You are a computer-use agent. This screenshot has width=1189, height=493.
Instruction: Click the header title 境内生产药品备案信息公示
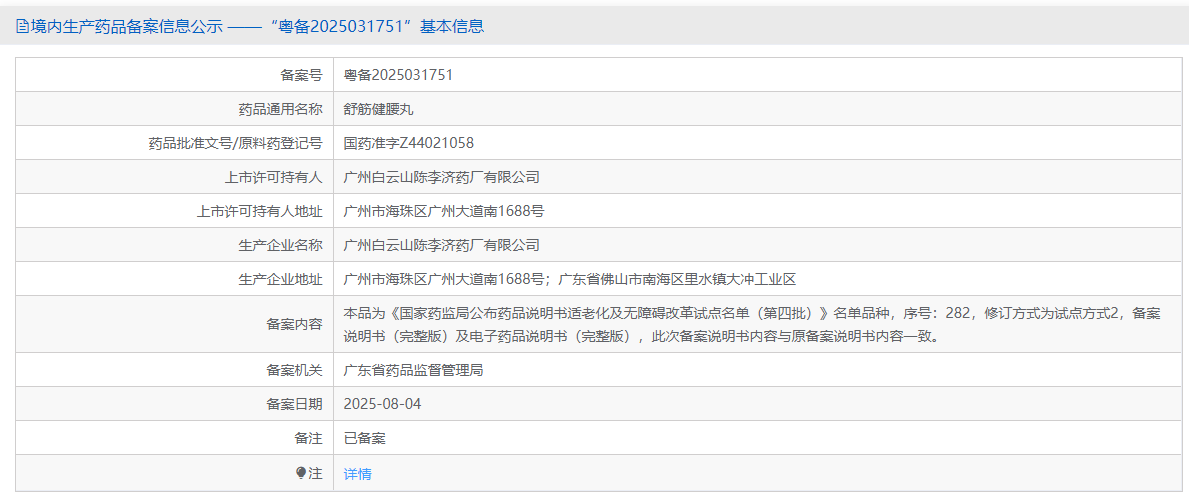[x=127, y=27]
